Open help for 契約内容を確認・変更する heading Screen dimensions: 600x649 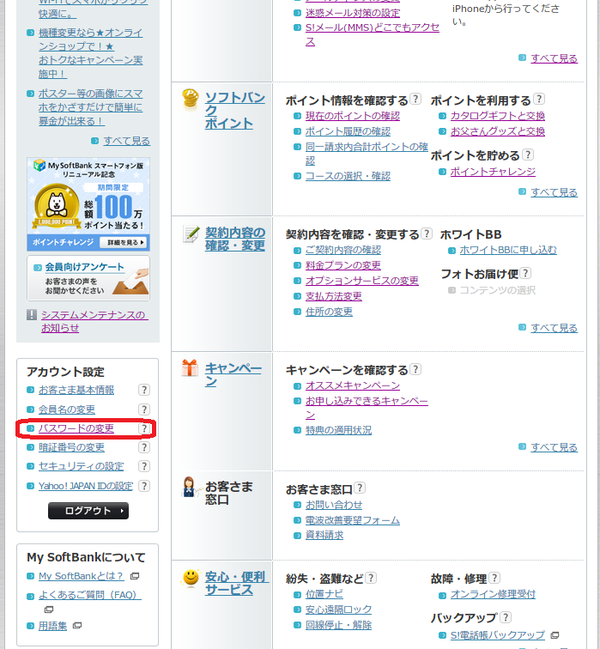tap(427, 233)
